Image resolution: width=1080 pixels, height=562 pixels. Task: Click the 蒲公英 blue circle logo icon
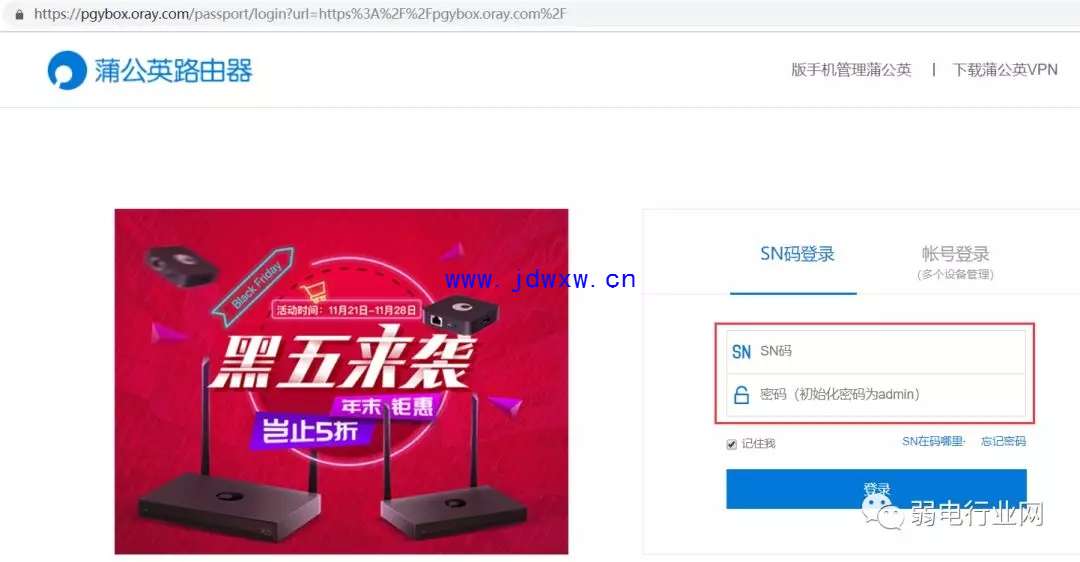point(67,70)
